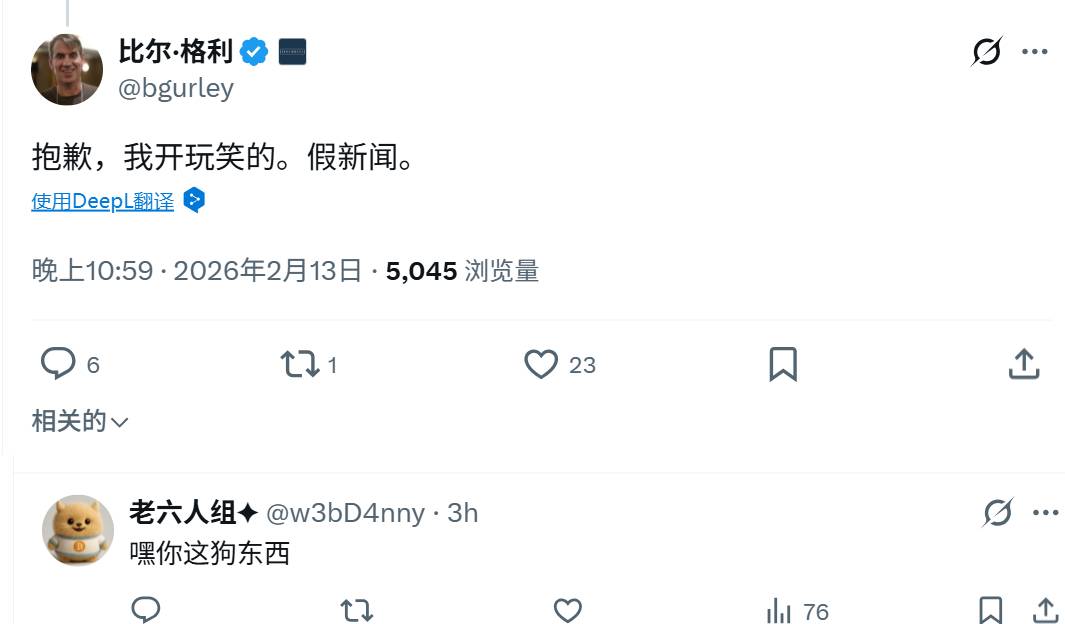This screenshot has width=1065, height=624.
Task: Click the square affiliation badge next to verified check
Action: tap(292, 51)
